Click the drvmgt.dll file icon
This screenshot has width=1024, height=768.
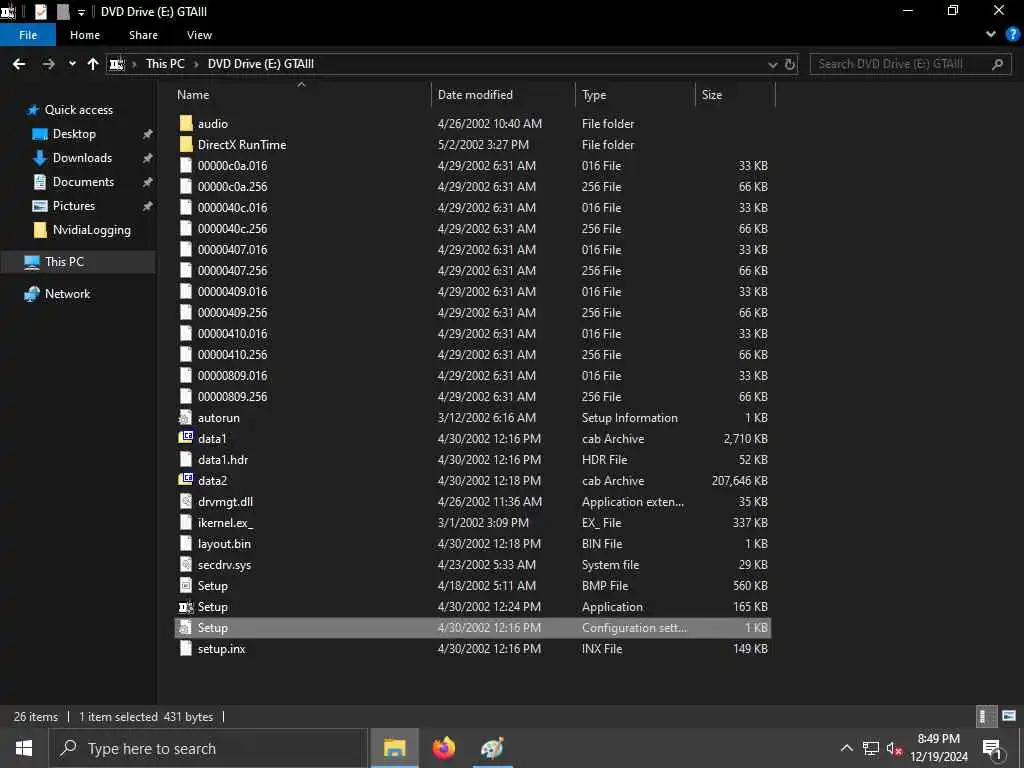point(186,502)
